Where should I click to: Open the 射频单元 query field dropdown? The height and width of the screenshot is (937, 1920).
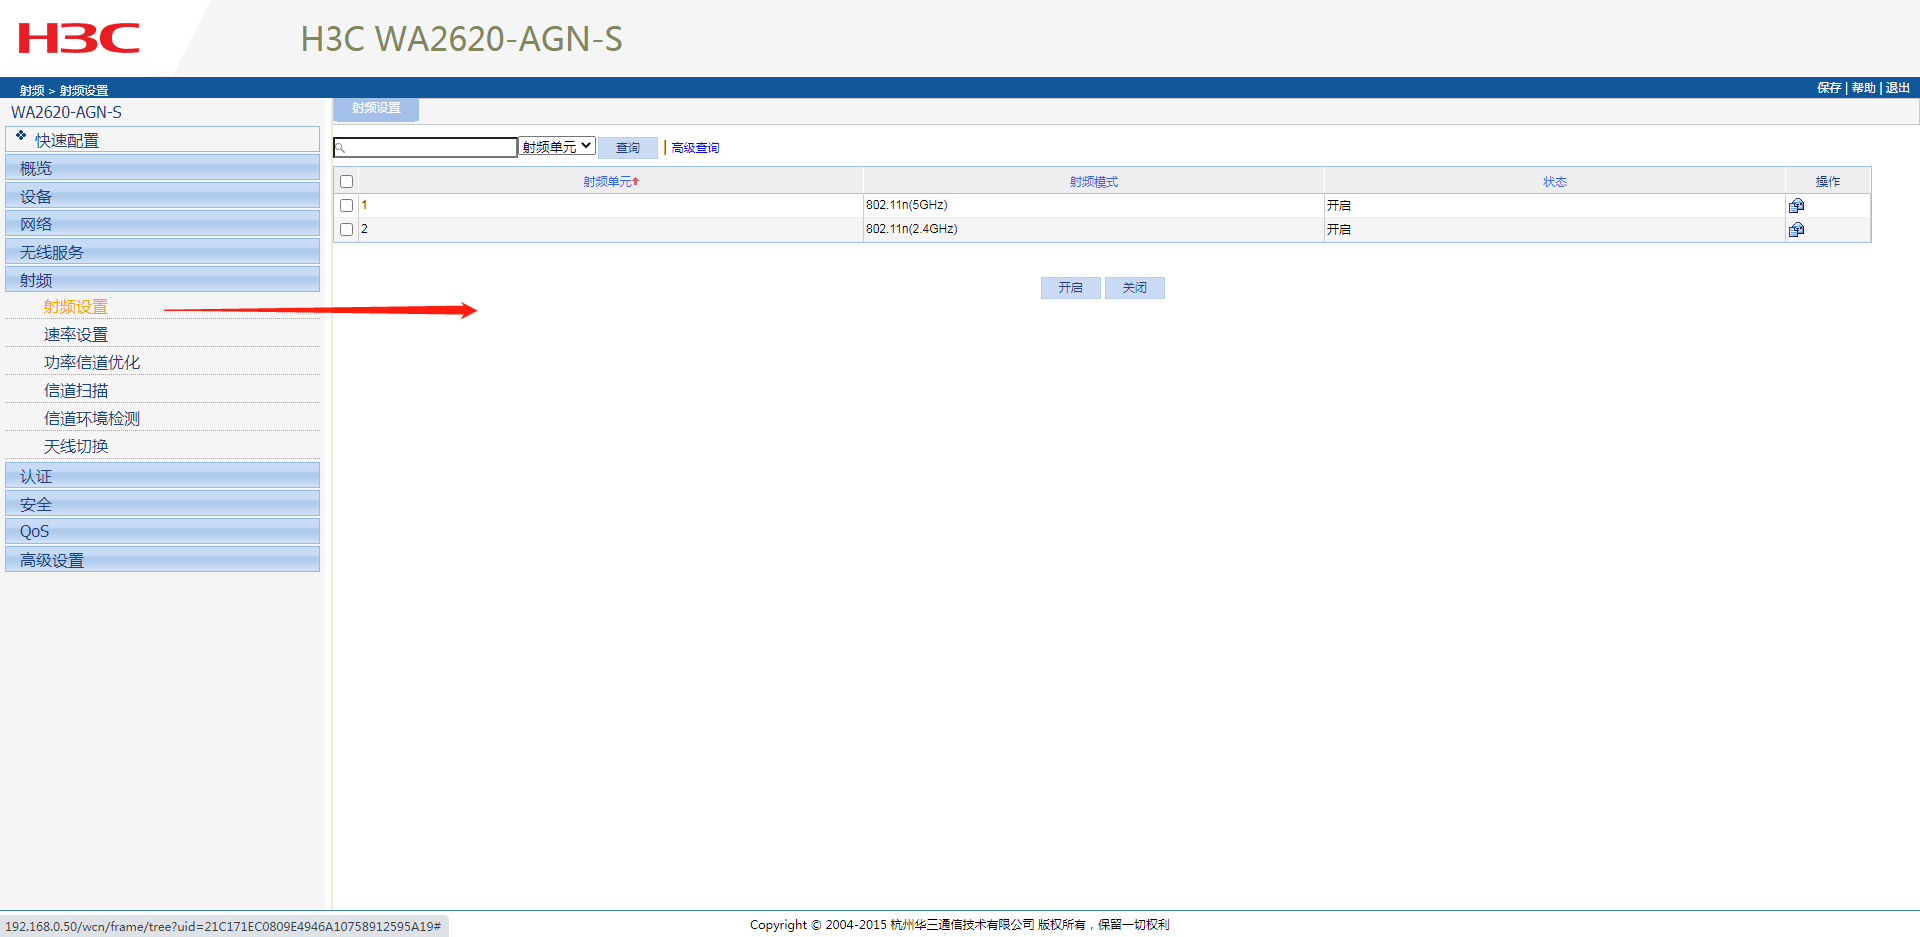[557, 147]
